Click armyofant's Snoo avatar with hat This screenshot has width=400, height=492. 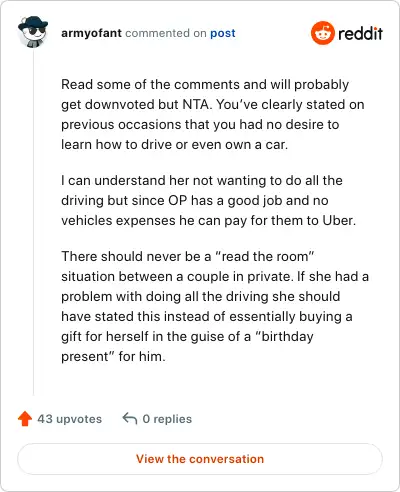click(x=33, y=32)
